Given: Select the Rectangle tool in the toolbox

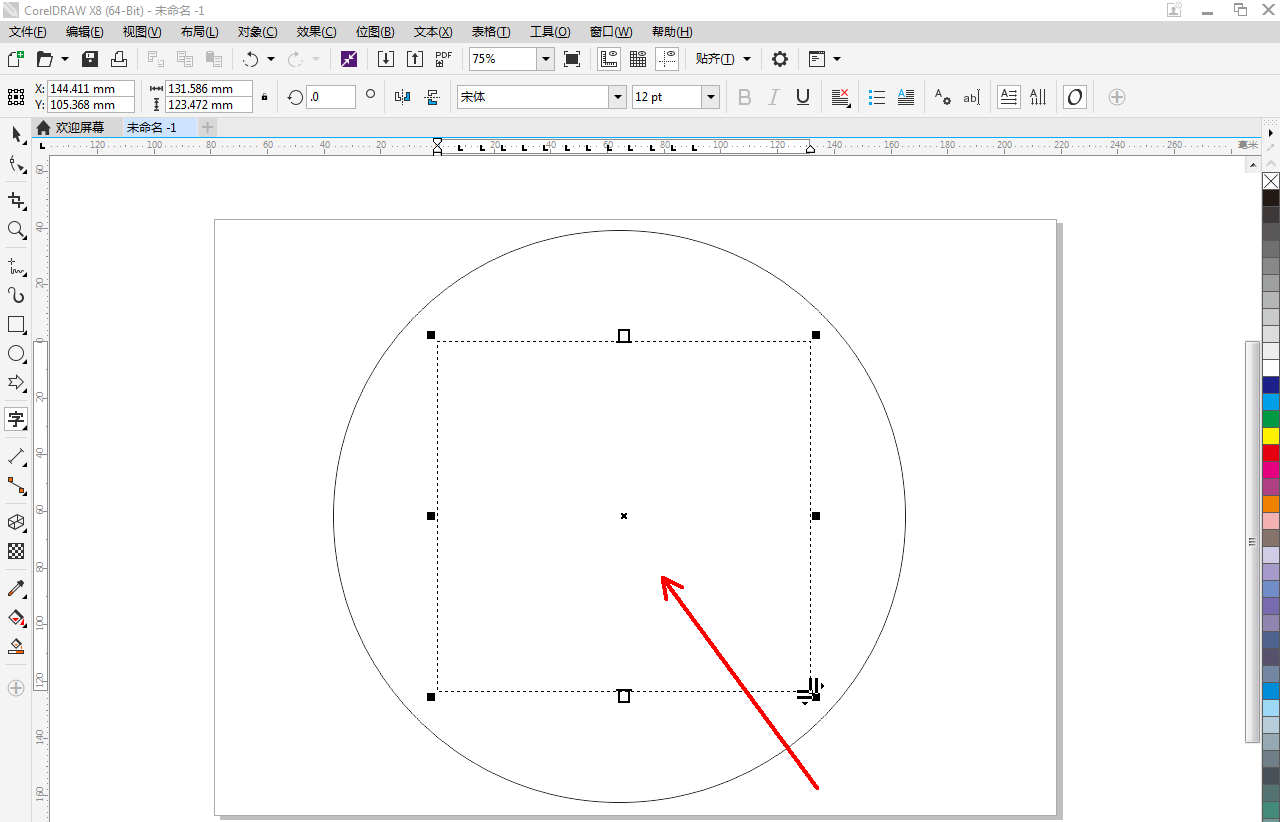Looking at the screenshot, I should coord(16,325).
